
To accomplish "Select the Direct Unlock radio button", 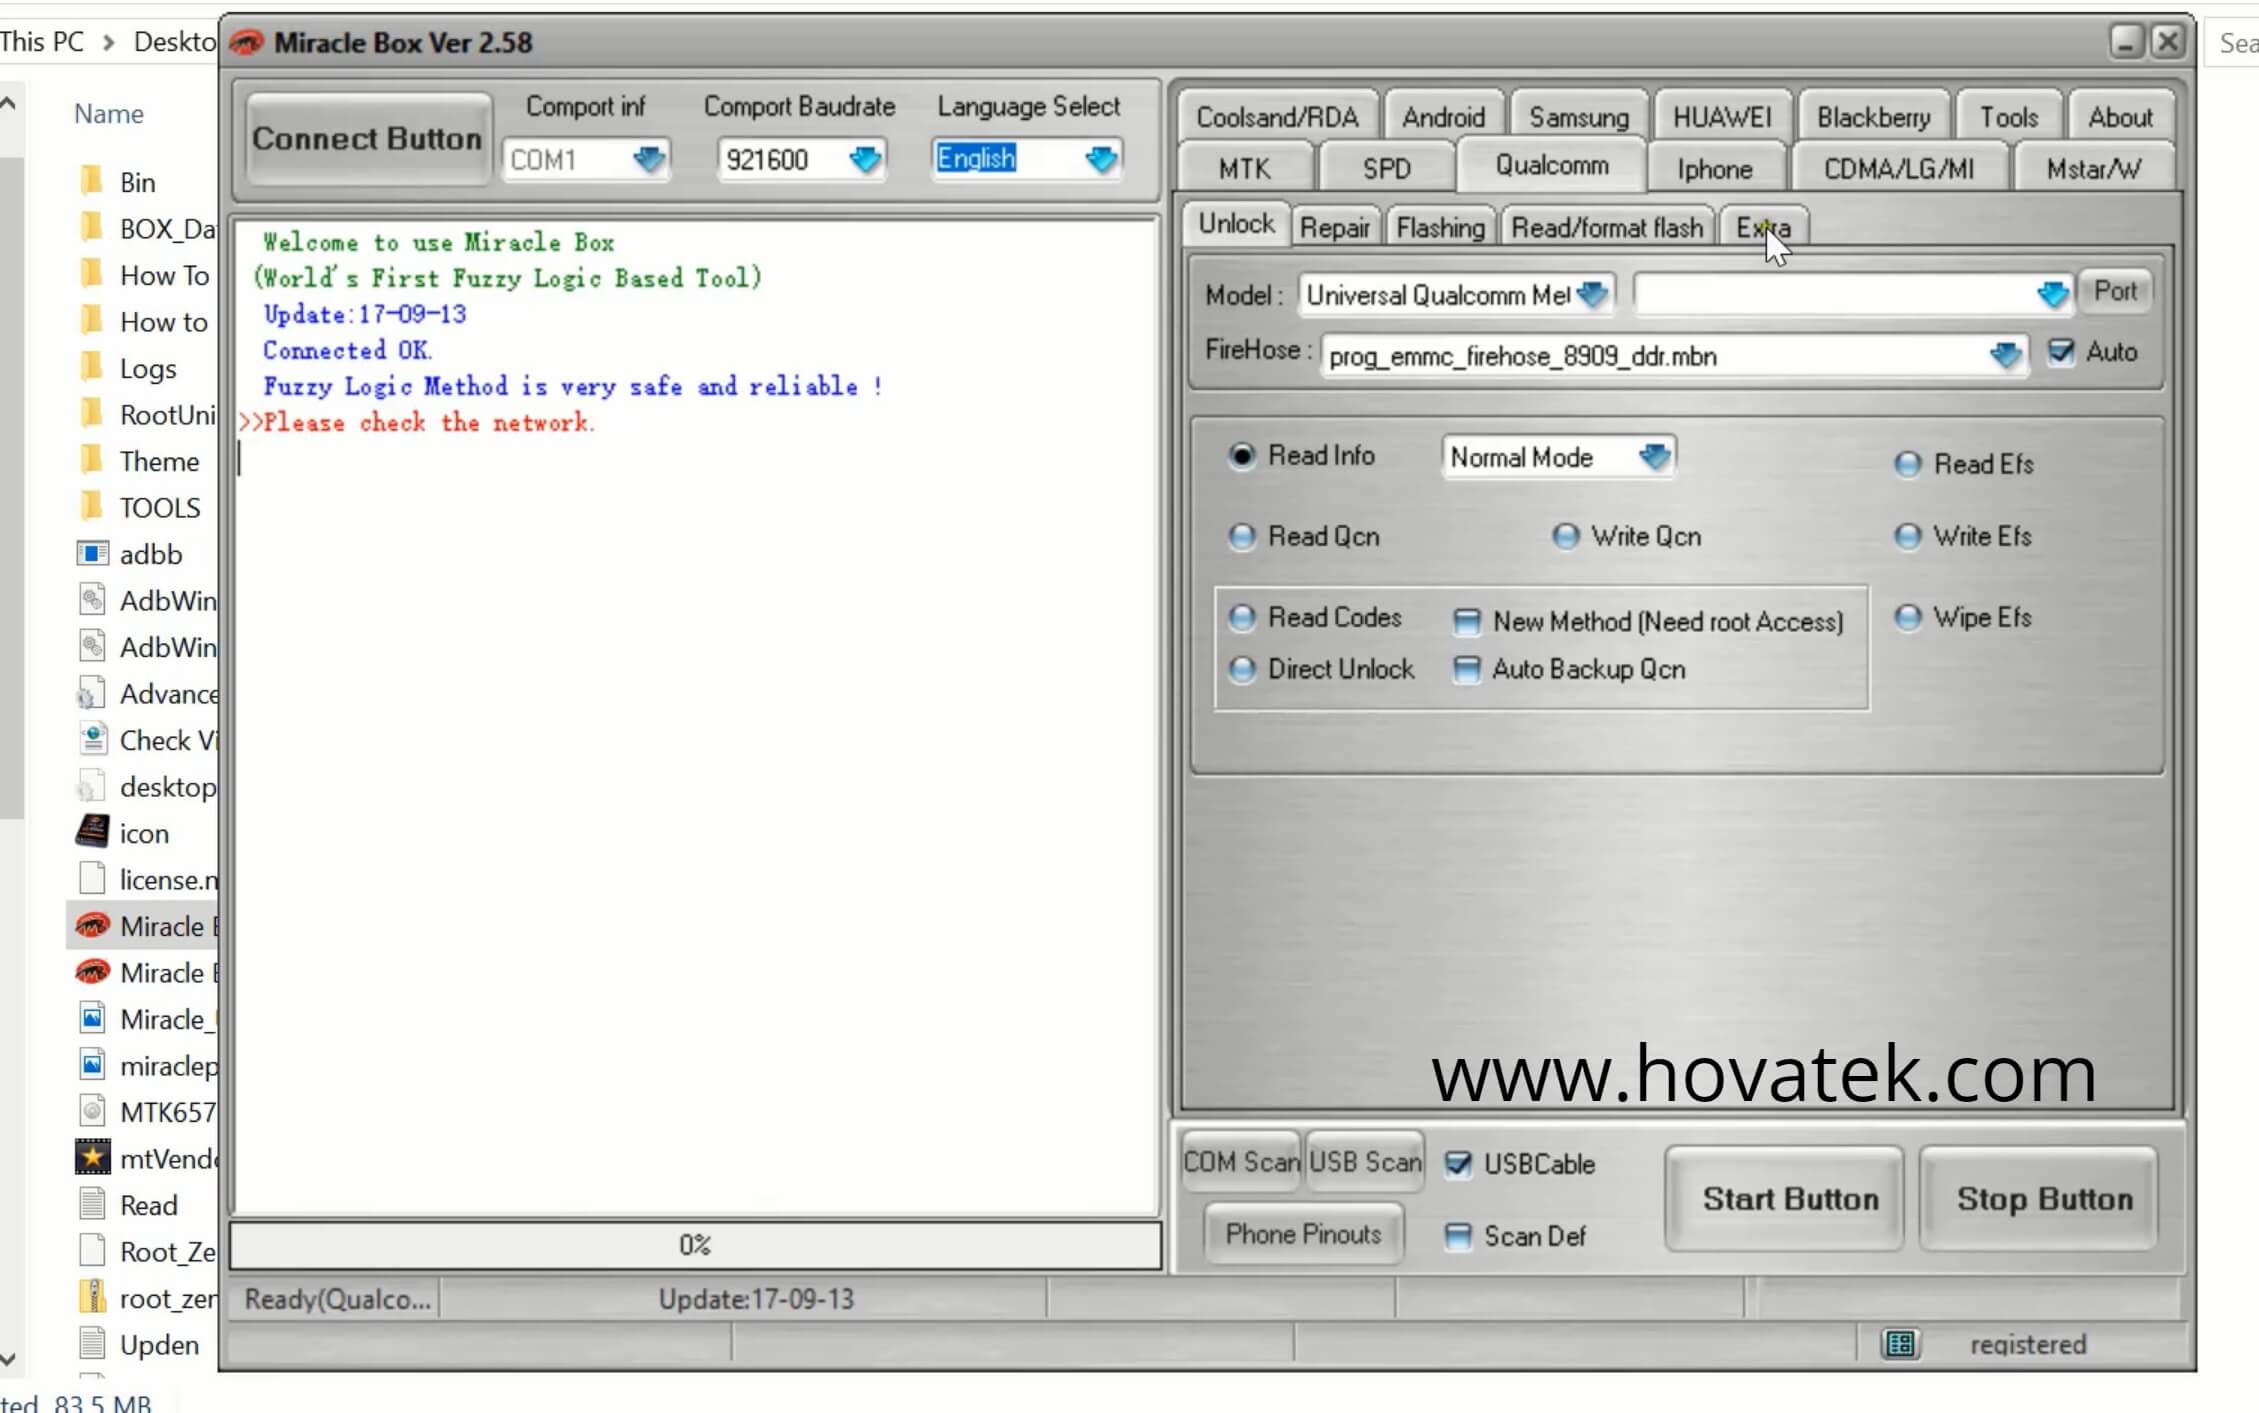I will (x=1241, y=669).
